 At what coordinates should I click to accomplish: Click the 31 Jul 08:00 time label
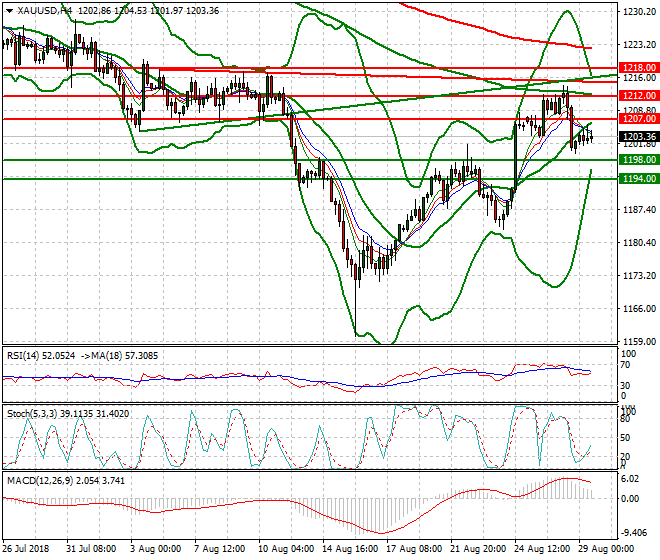tap(91, 549)
